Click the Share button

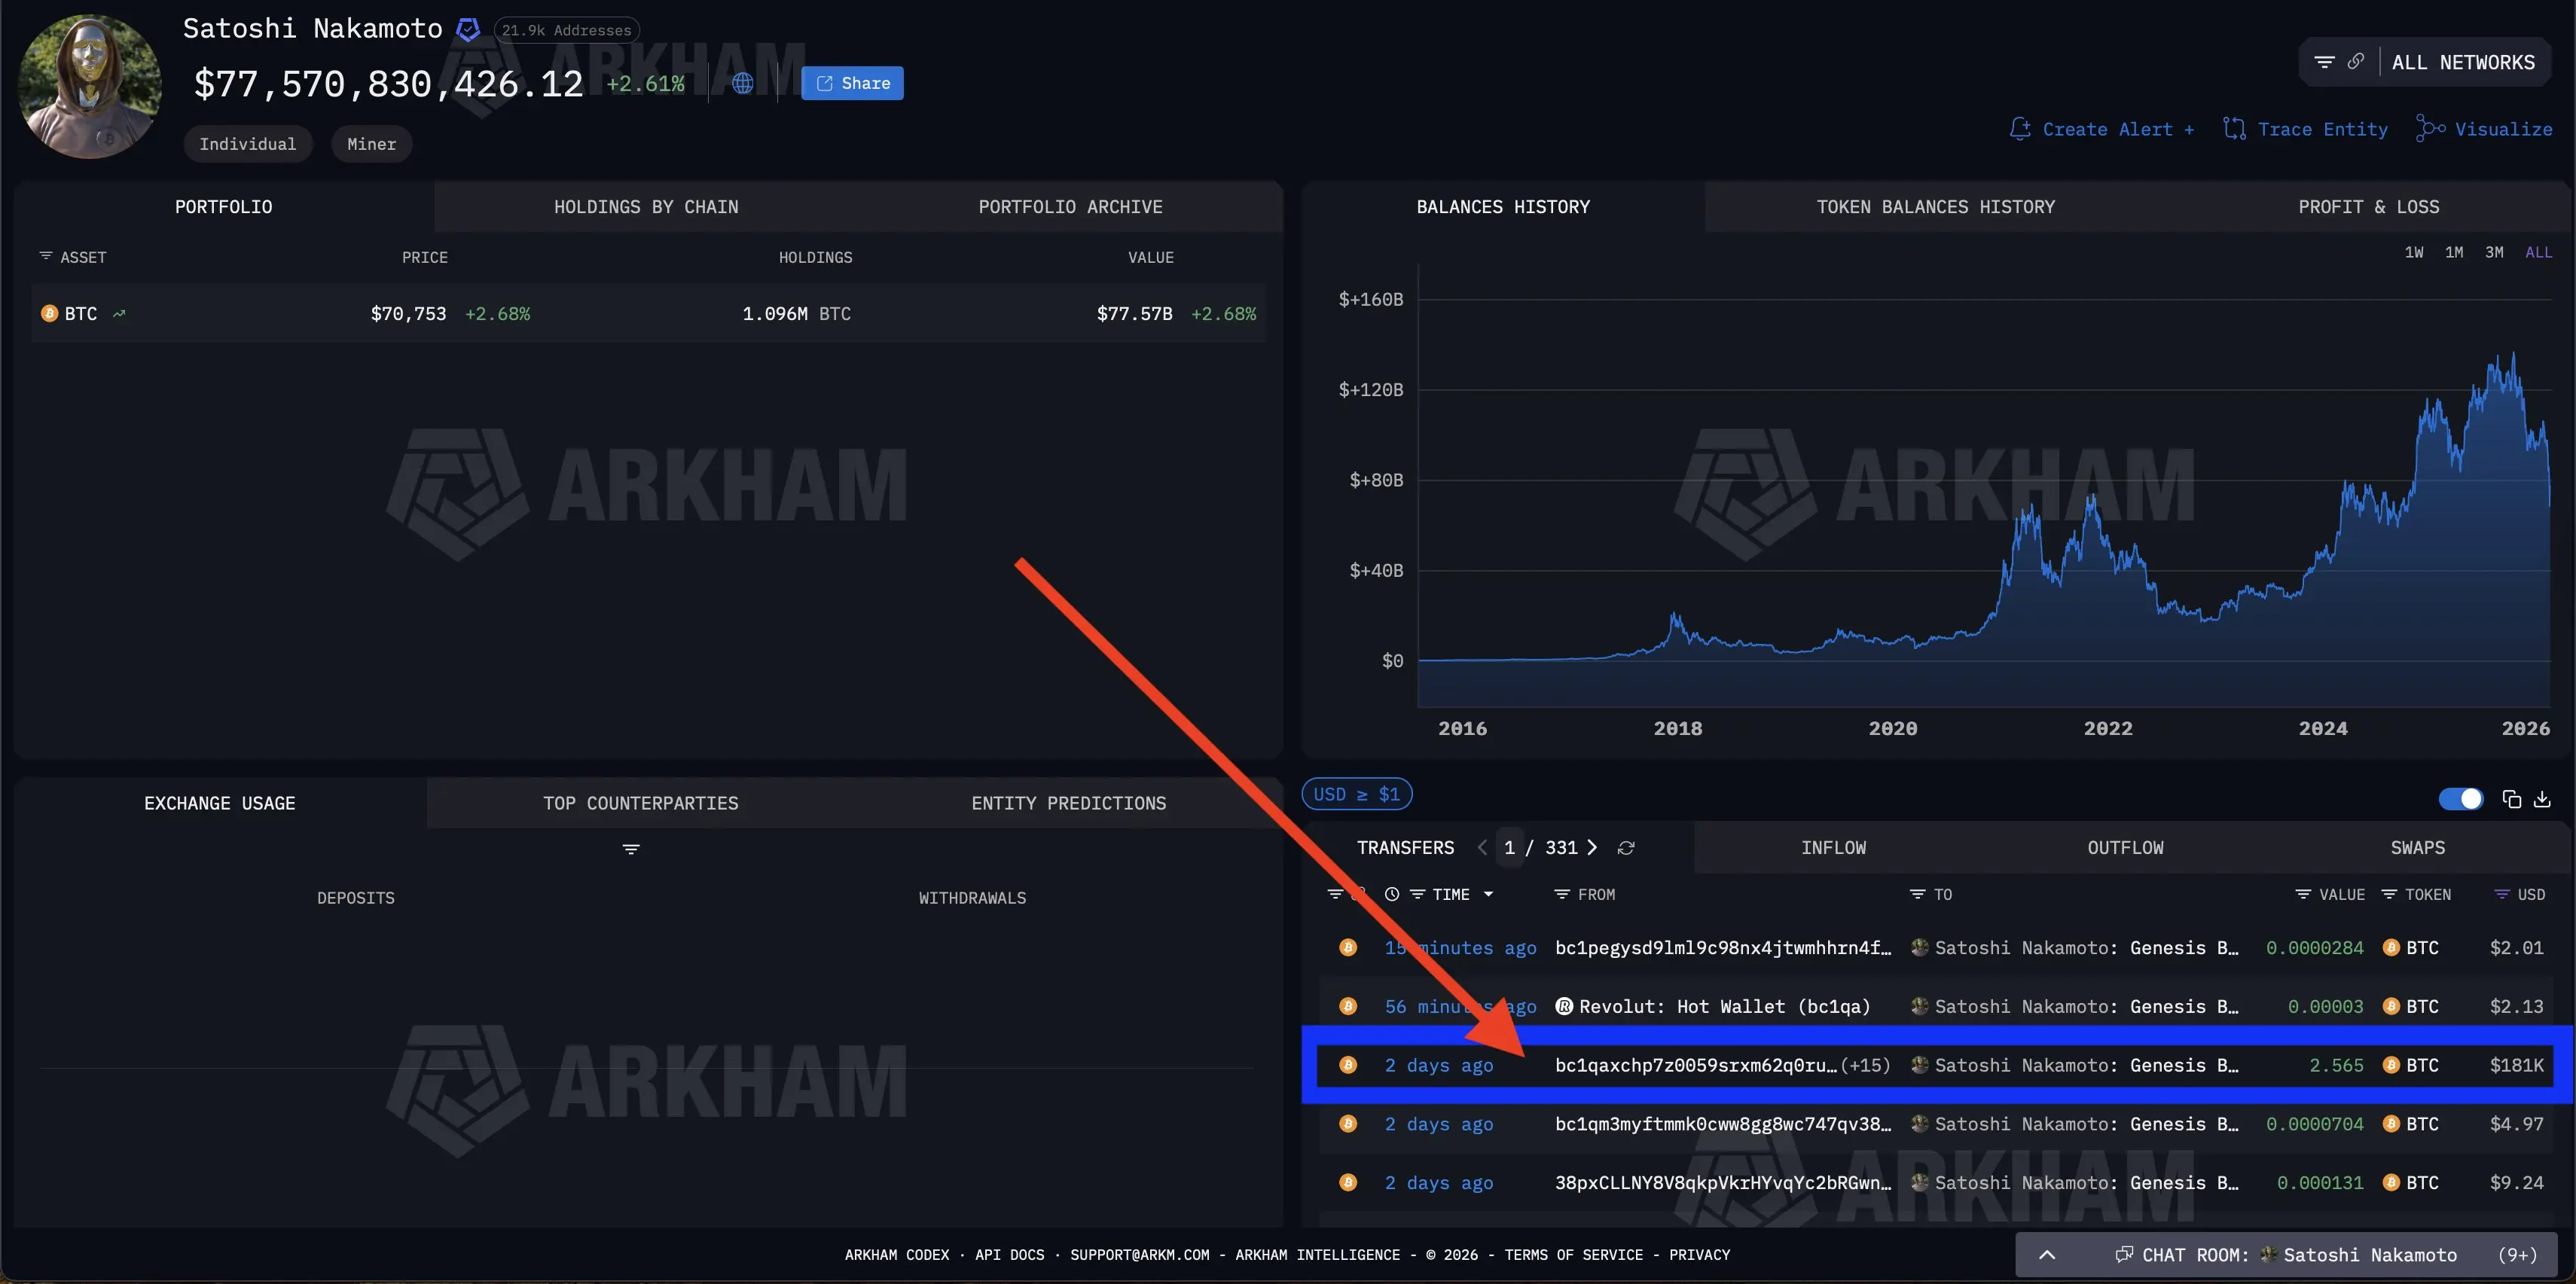852,83
